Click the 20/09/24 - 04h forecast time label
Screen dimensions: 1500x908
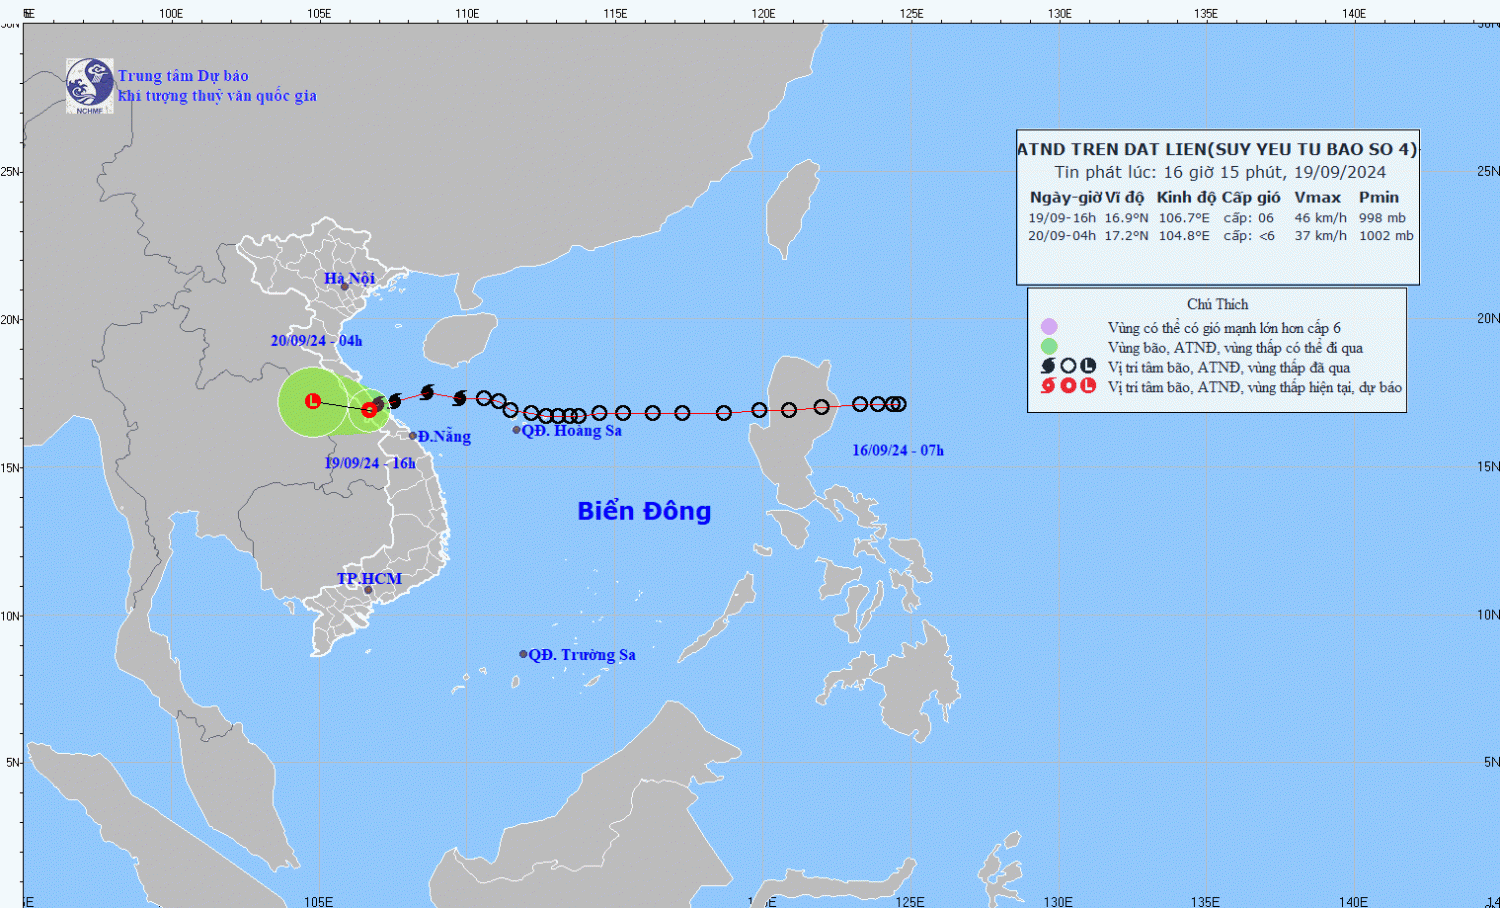pyautogui.click(x=316, y=341)
